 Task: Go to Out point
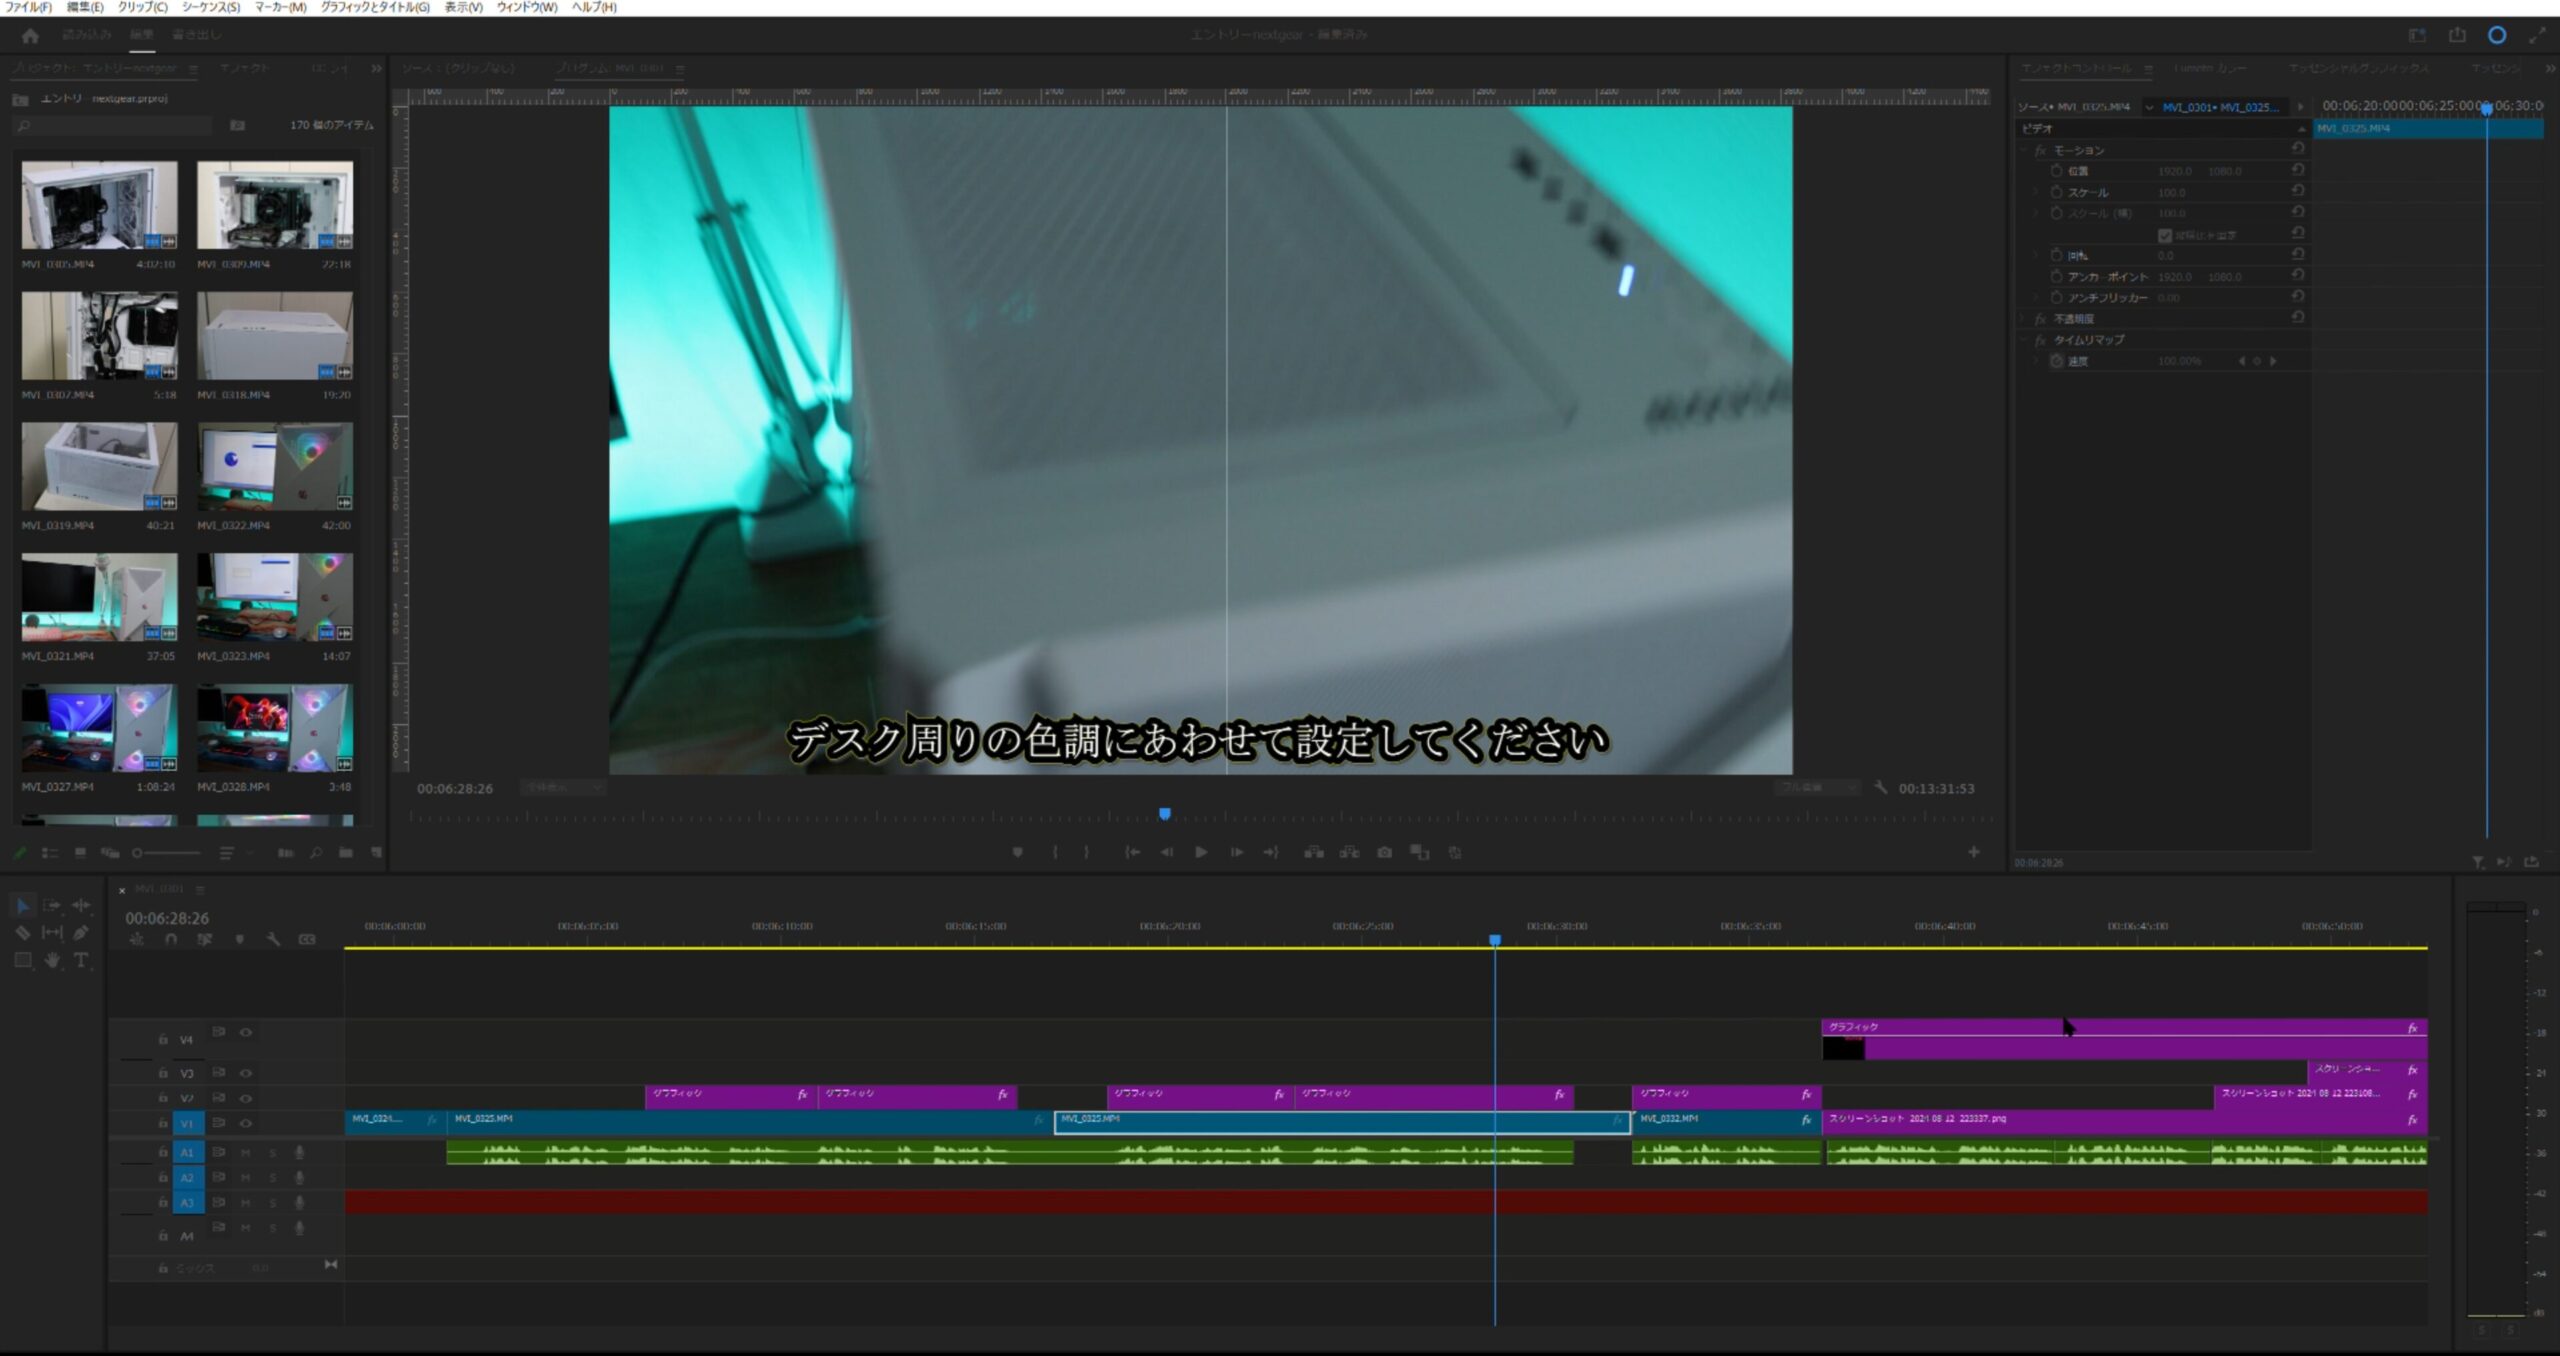tap(1271, 852)
